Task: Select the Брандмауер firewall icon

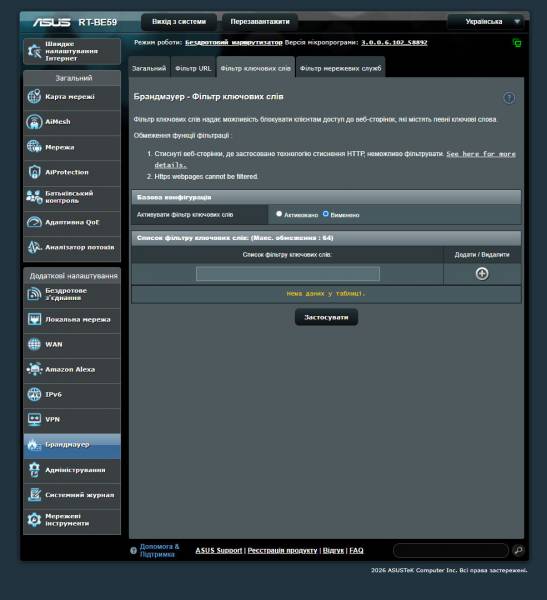Action: click(x=34, y=445)
